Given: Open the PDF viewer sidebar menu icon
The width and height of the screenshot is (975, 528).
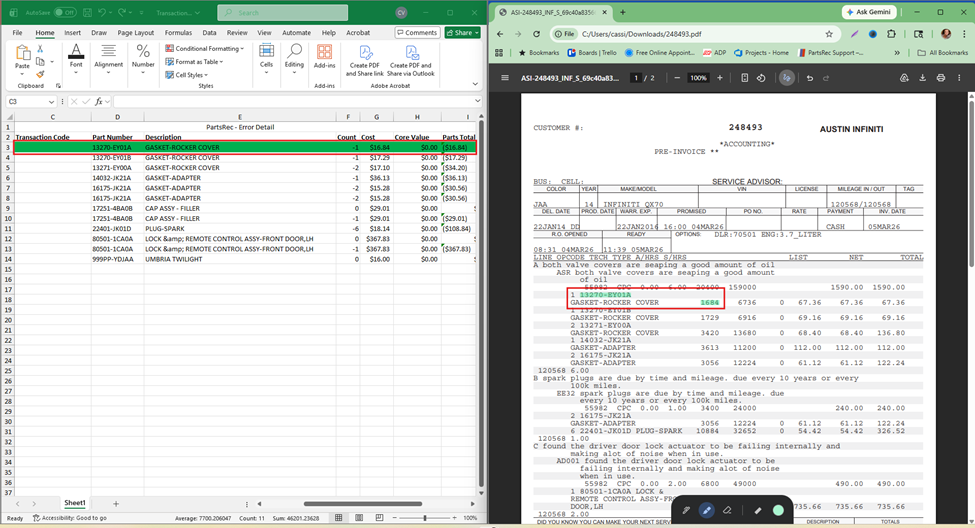Looking at the screenshot, I should [x=505, y=78].
